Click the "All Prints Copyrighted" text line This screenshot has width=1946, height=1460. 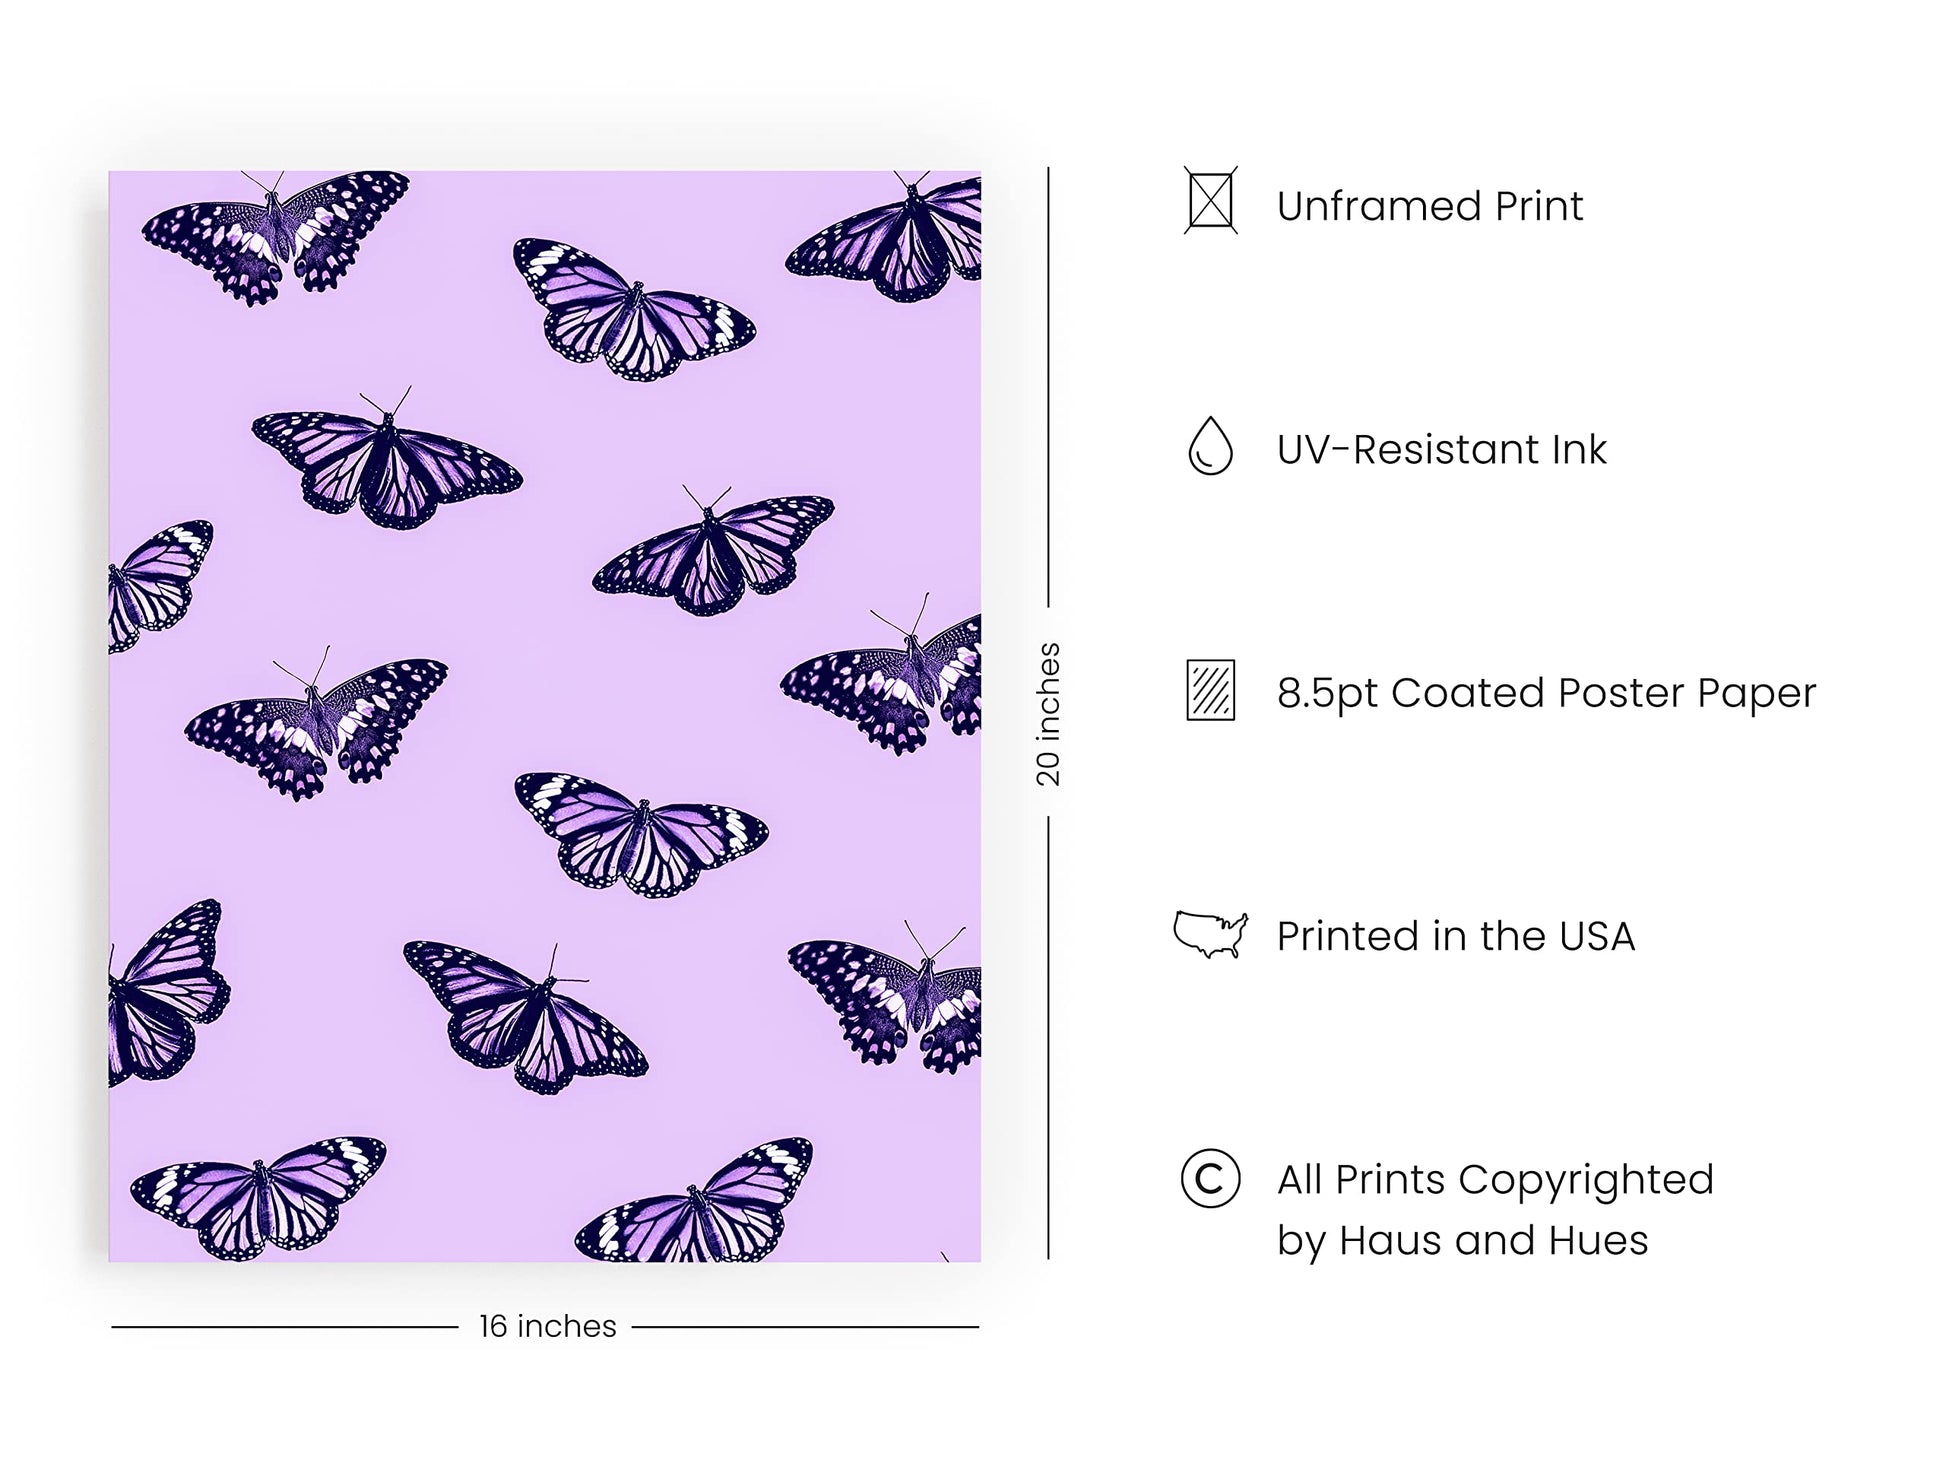point(1495,1180)
